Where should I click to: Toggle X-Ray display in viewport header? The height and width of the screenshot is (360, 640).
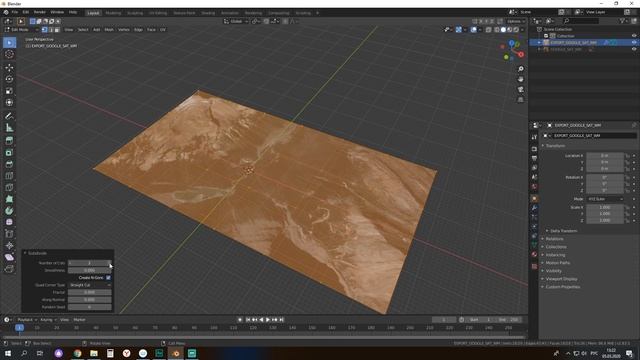(x=489, y=30)
